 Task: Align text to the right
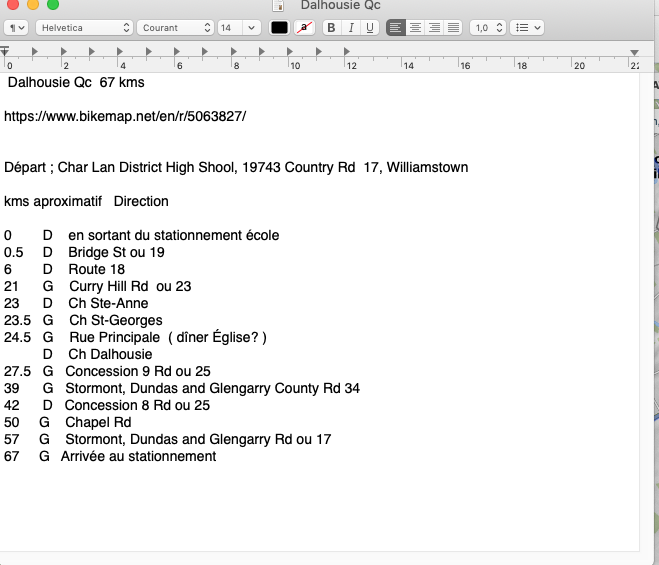click(434, 28)
